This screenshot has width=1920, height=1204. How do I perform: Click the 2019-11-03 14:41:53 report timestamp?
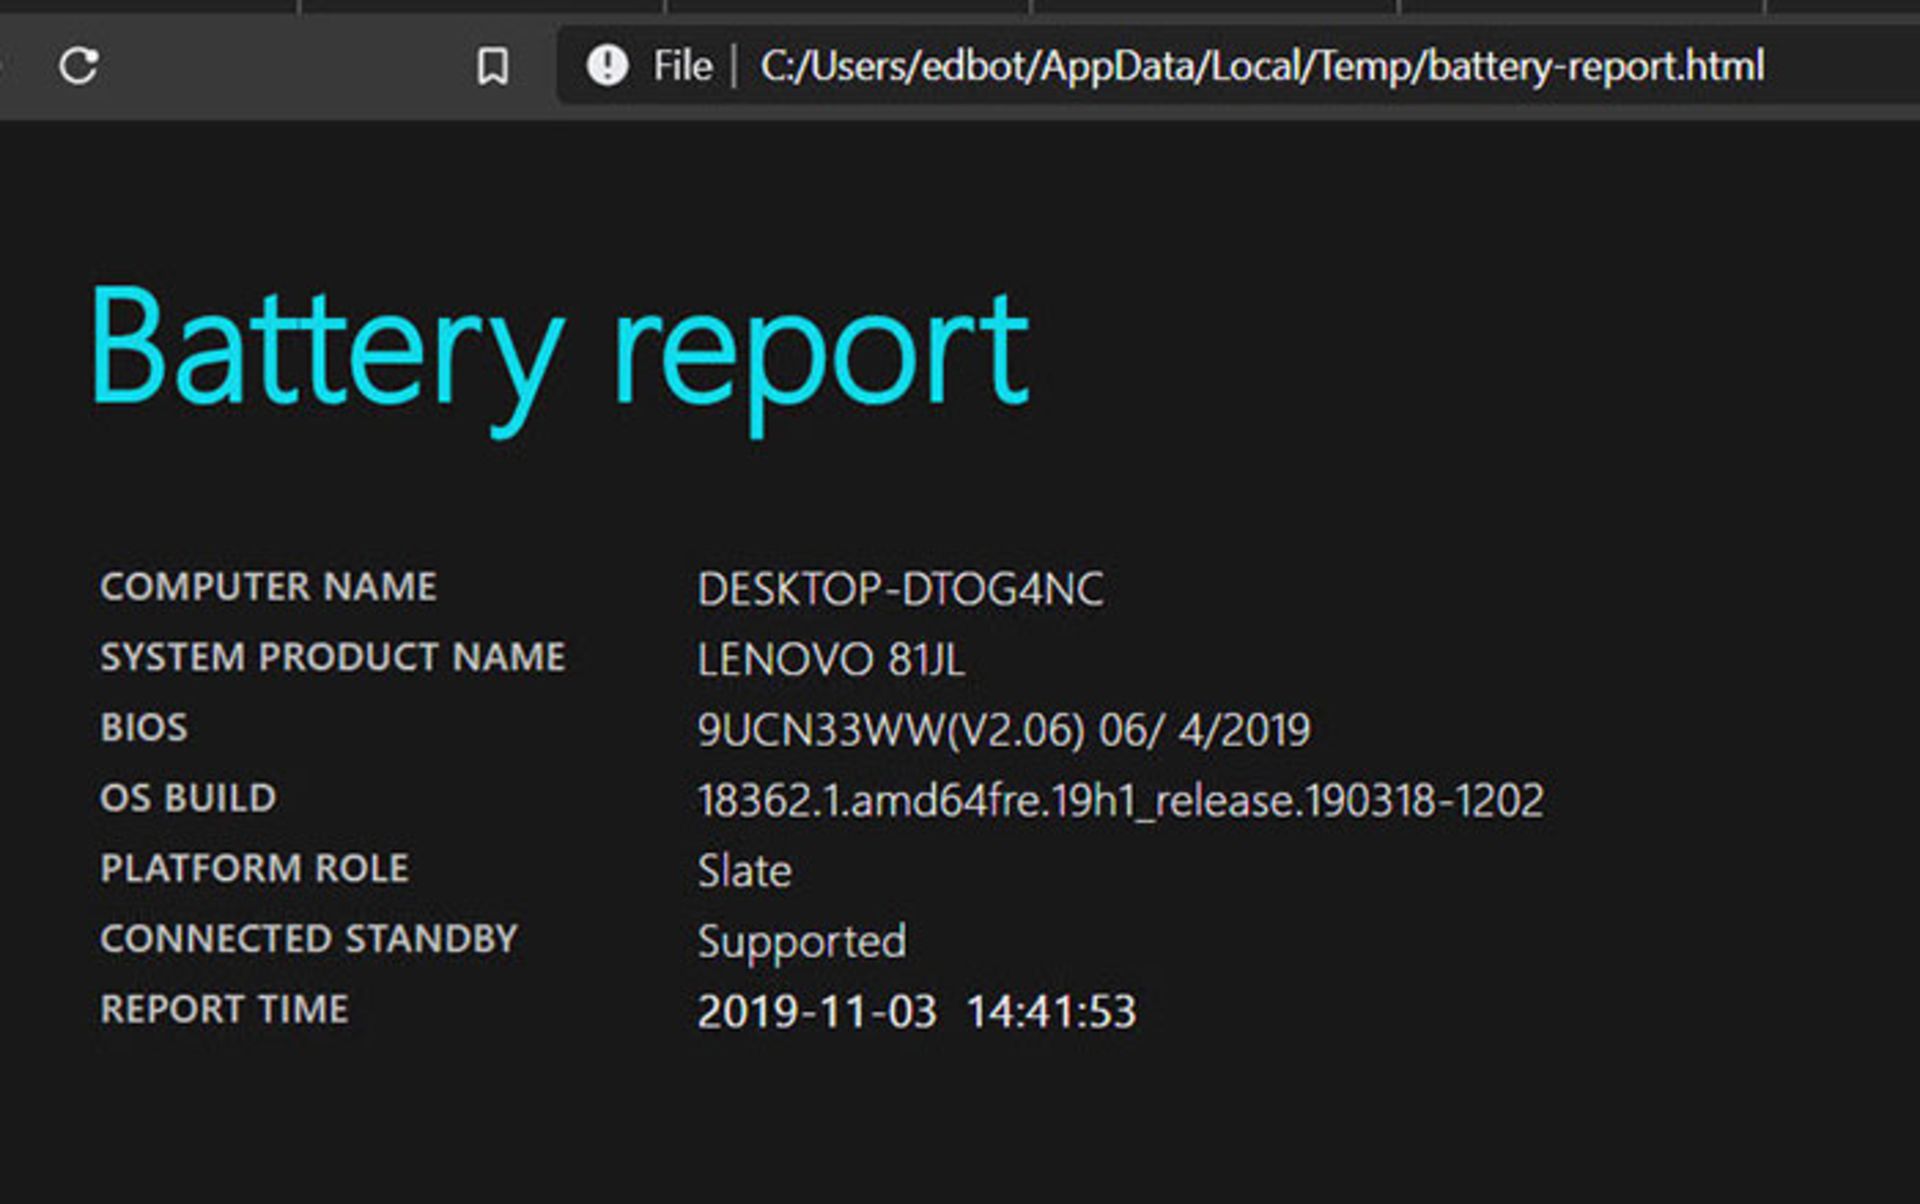point(916,1012)
